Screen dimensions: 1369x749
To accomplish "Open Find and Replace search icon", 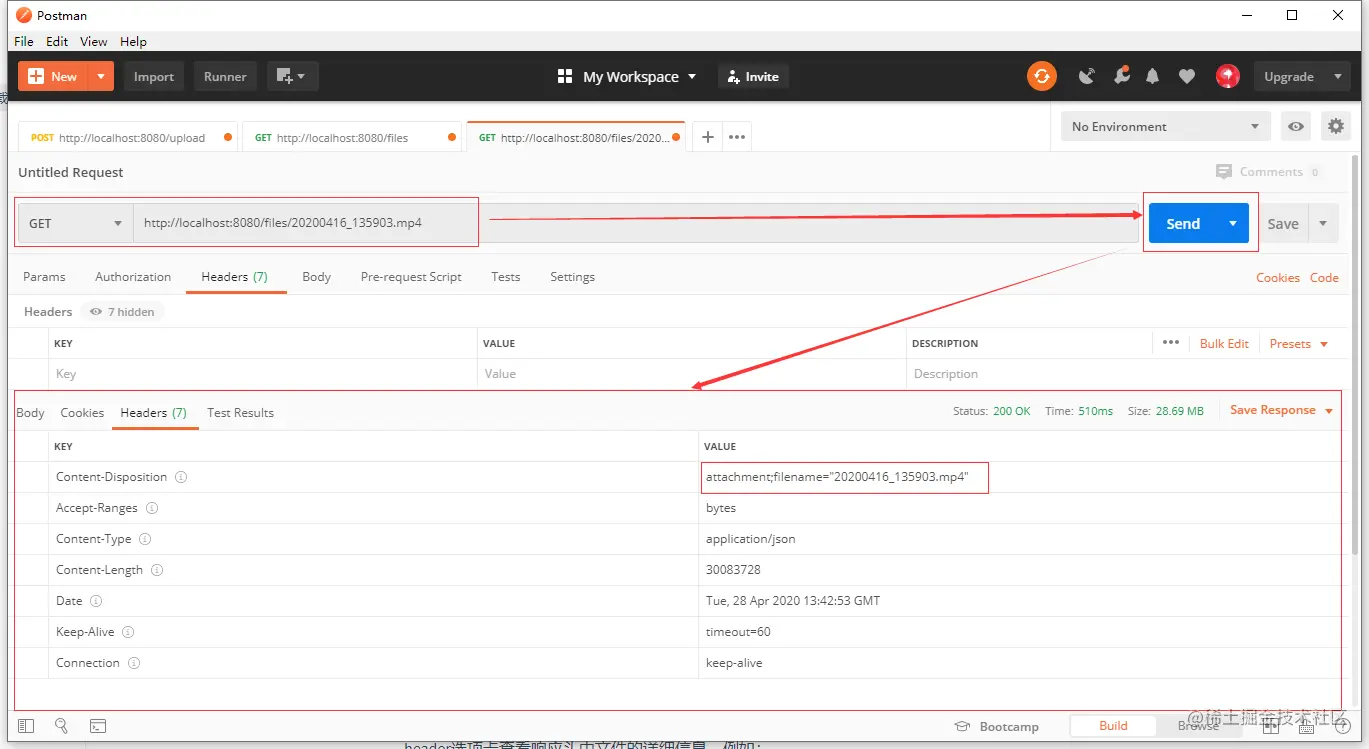I will click(x=61, y=726).
